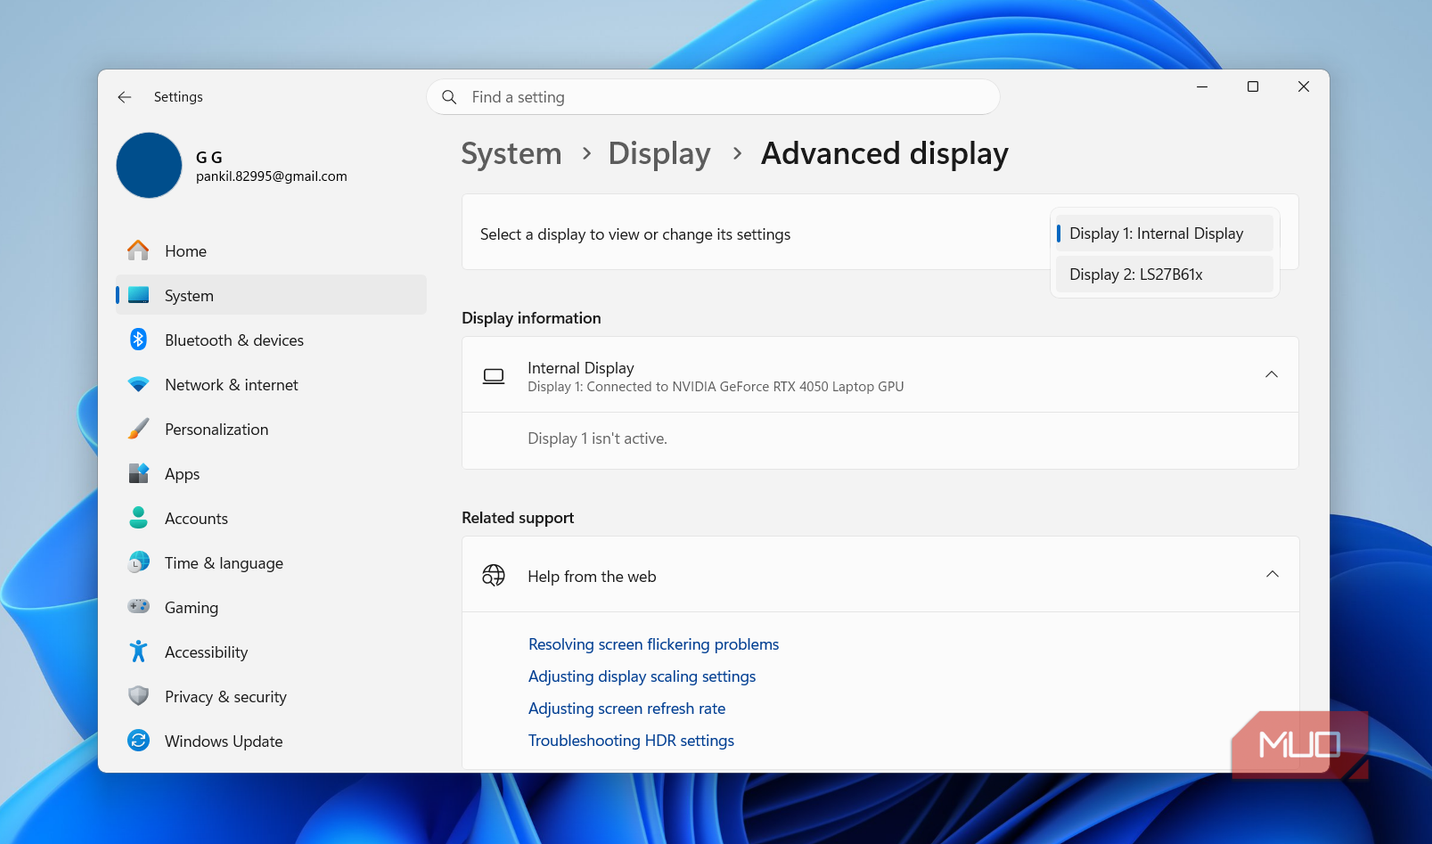Open the Apps settings page
Viewport: 1432px width, 844px height.
click(x=271, y=473)
